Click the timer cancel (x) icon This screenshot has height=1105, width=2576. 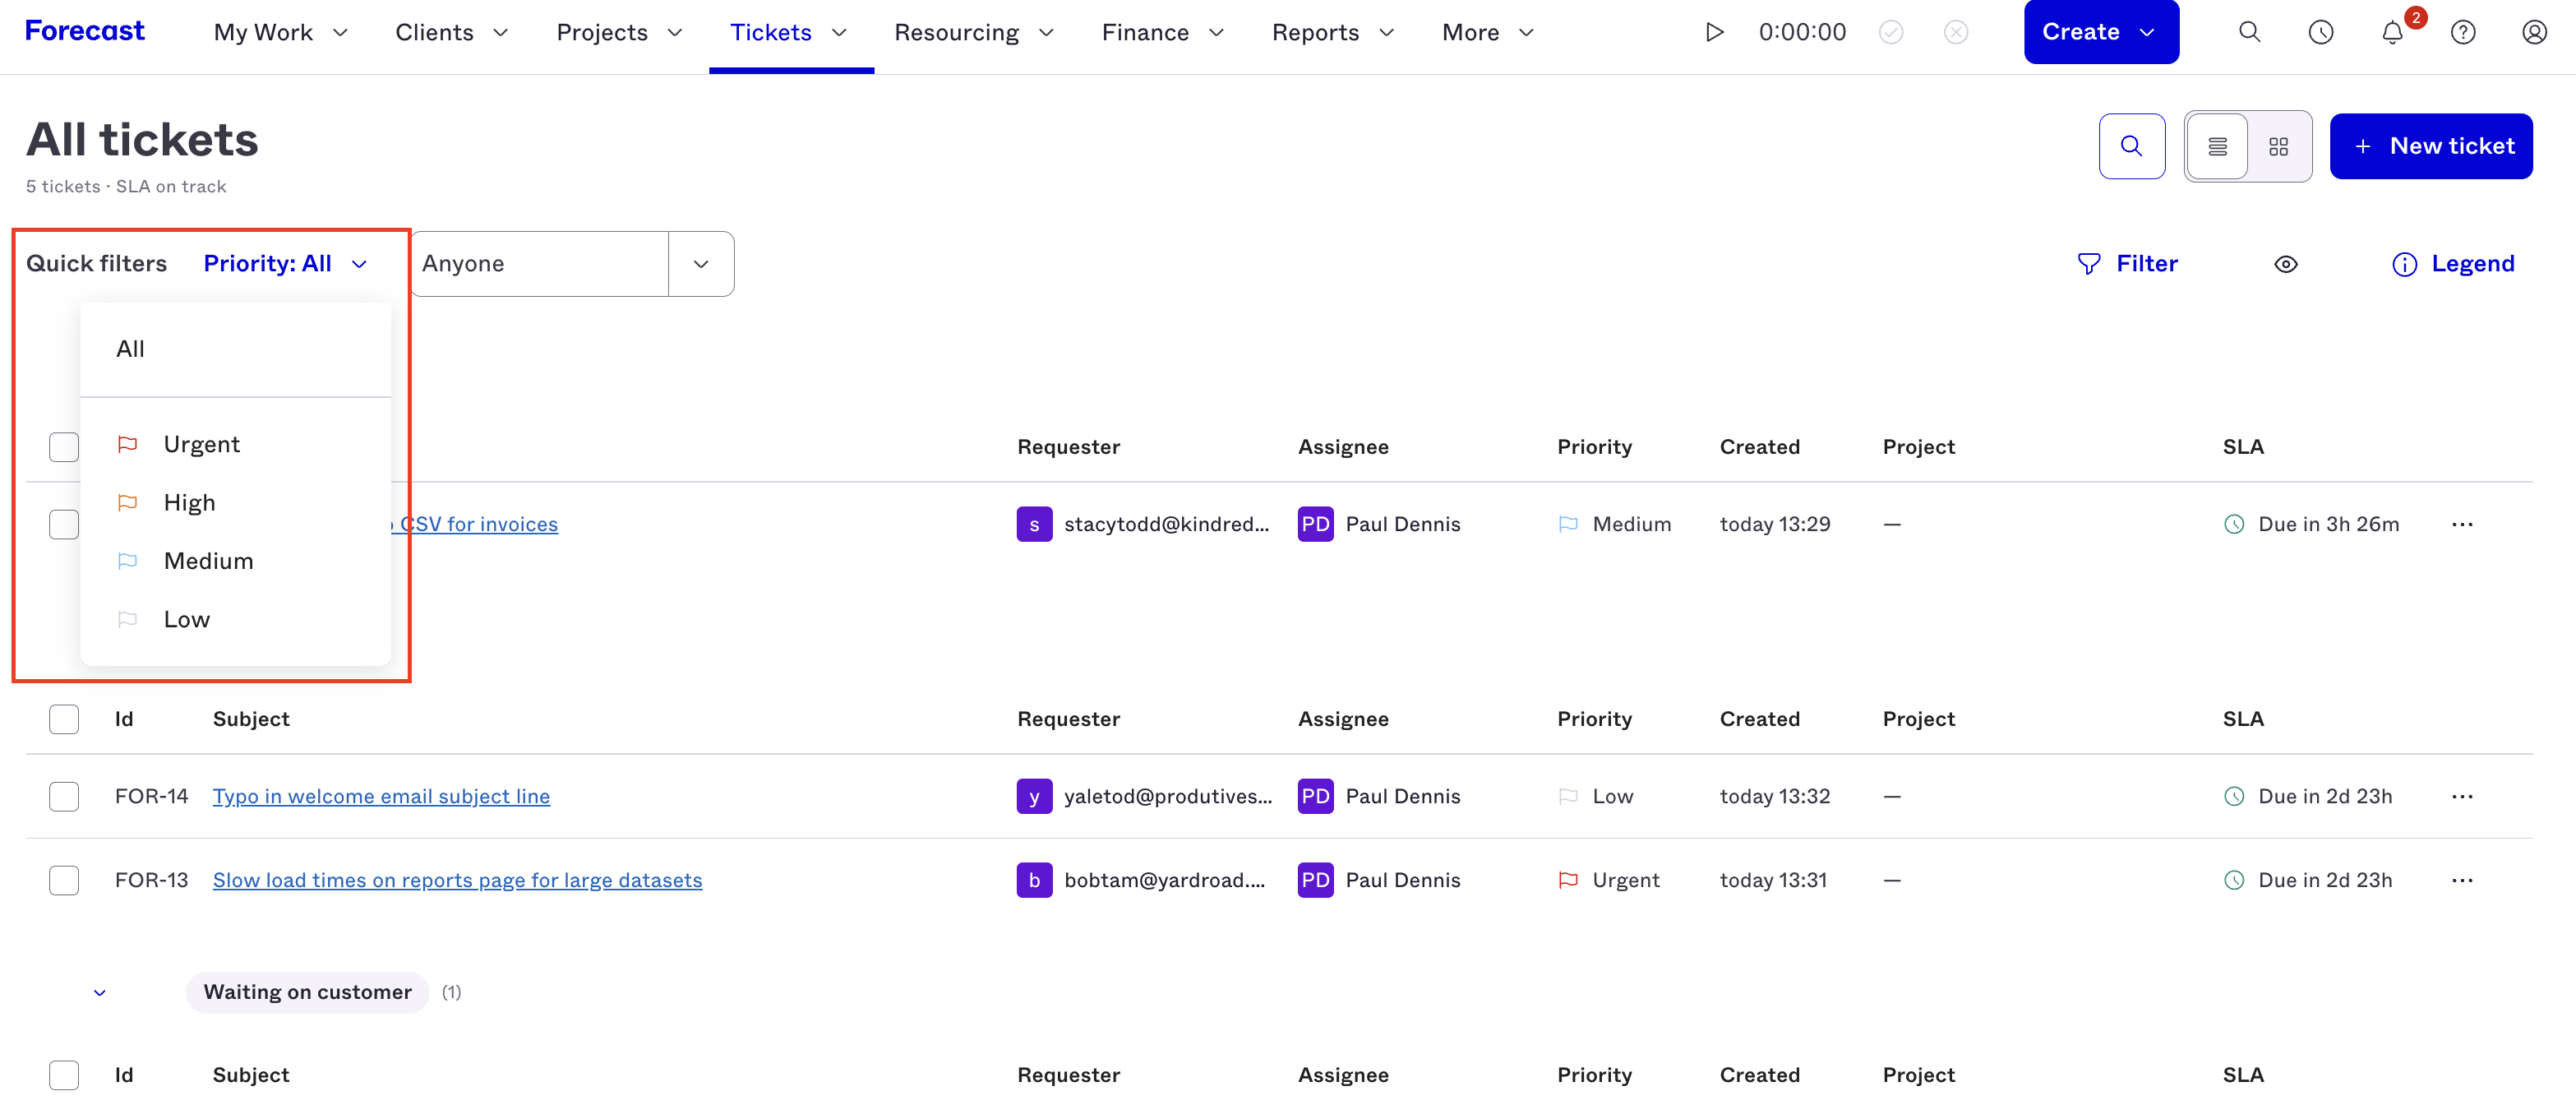tap(1955, 32)
